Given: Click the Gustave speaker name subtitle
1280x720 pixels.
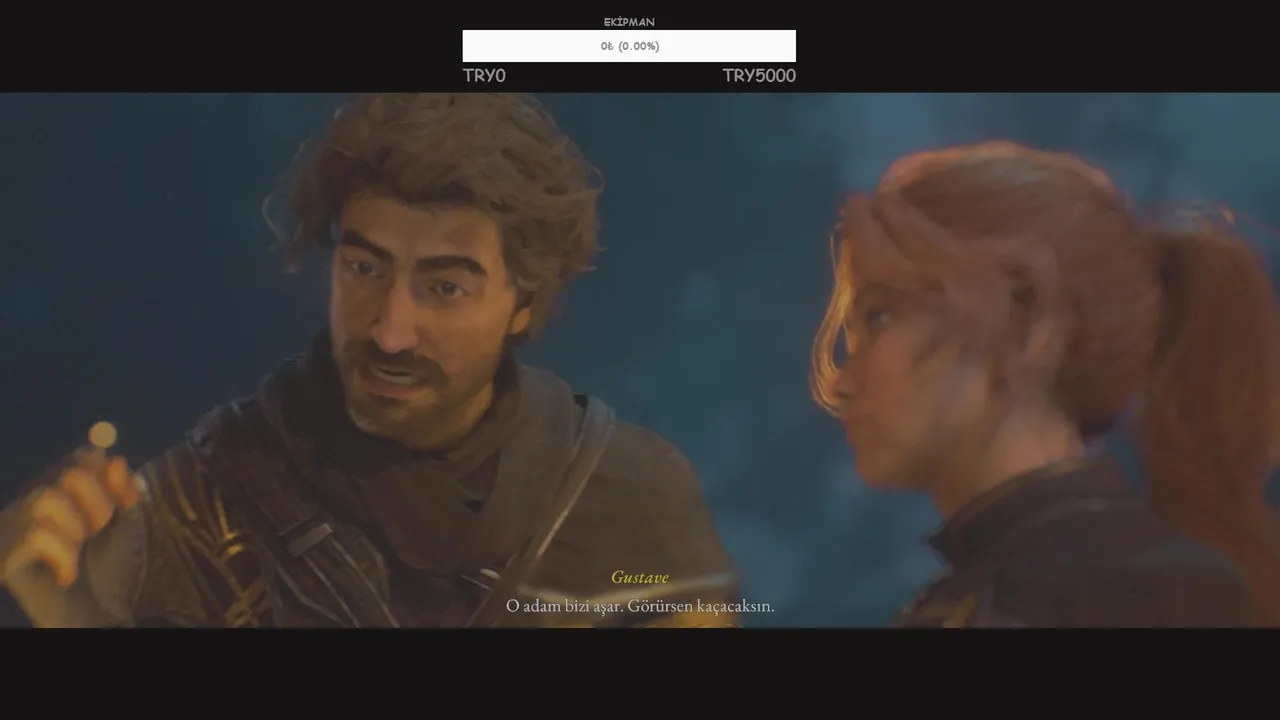Looking at the screenshot, I should tap(640, 578).
